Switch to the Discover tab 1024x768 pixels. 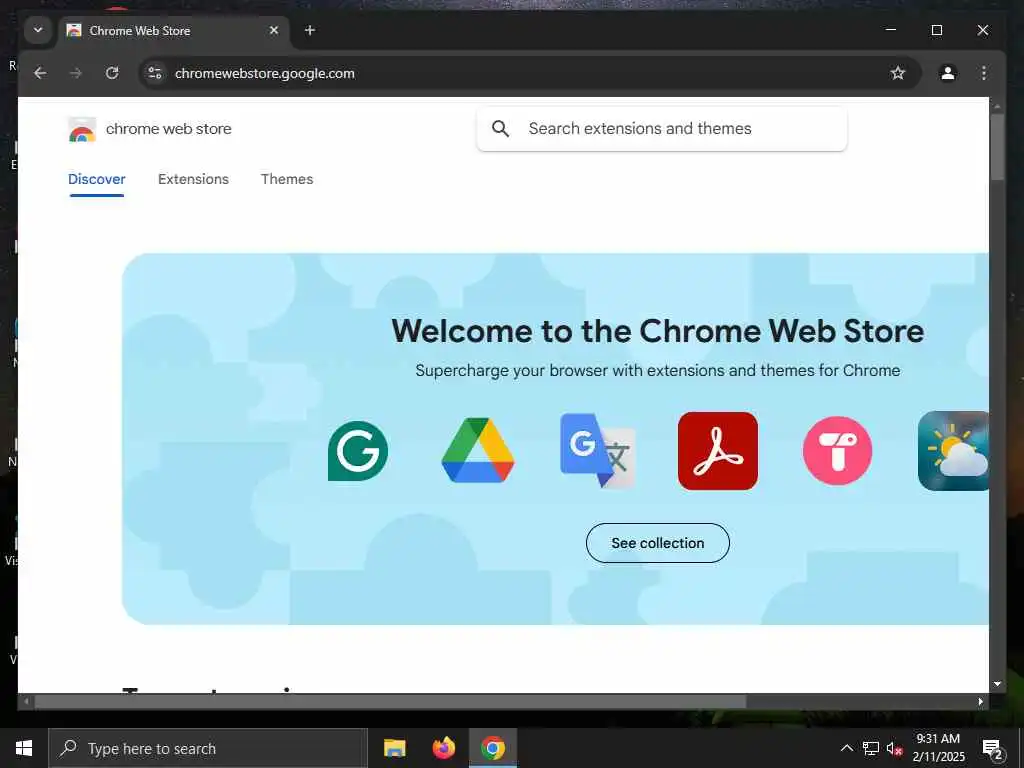(x=97, y=179)
